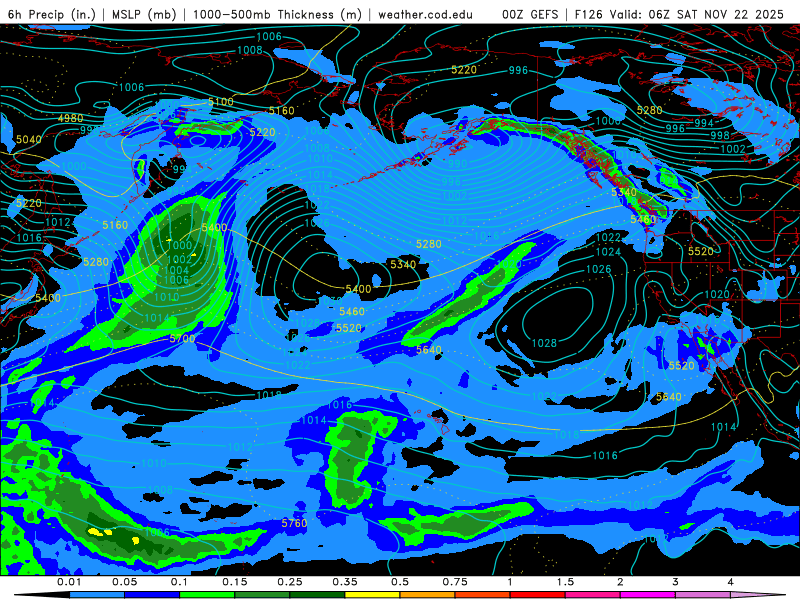Click the '5760' thickness contour label
The image size is (800, 600).
coord(294,523)
